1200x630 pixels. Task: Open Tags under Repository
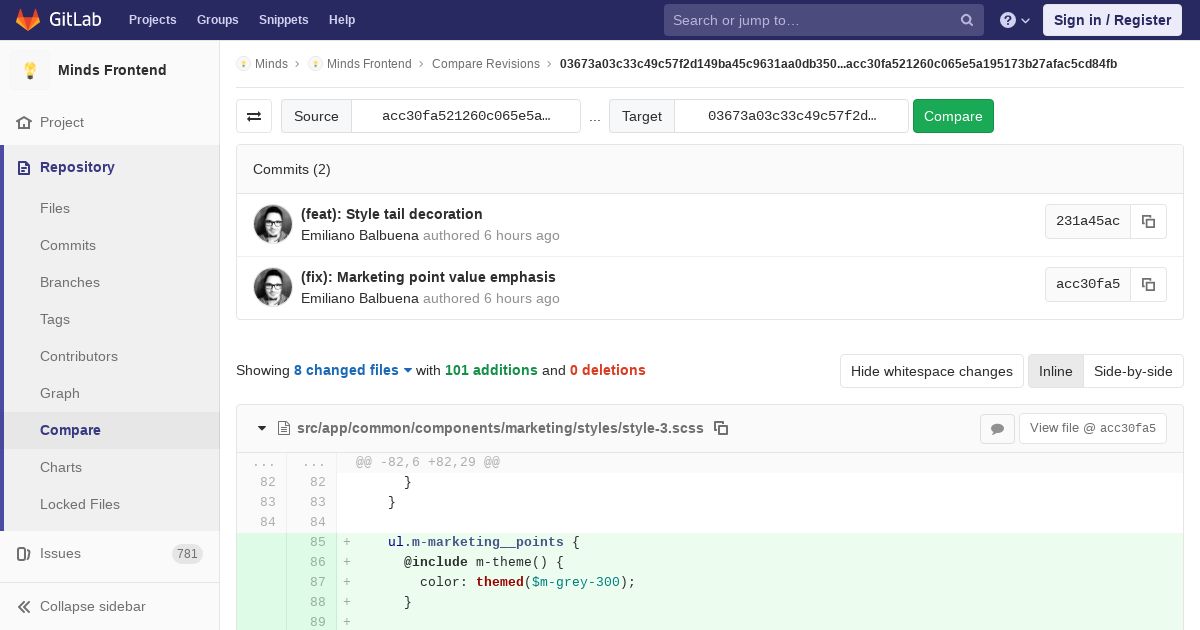click(x=55, y=319)
